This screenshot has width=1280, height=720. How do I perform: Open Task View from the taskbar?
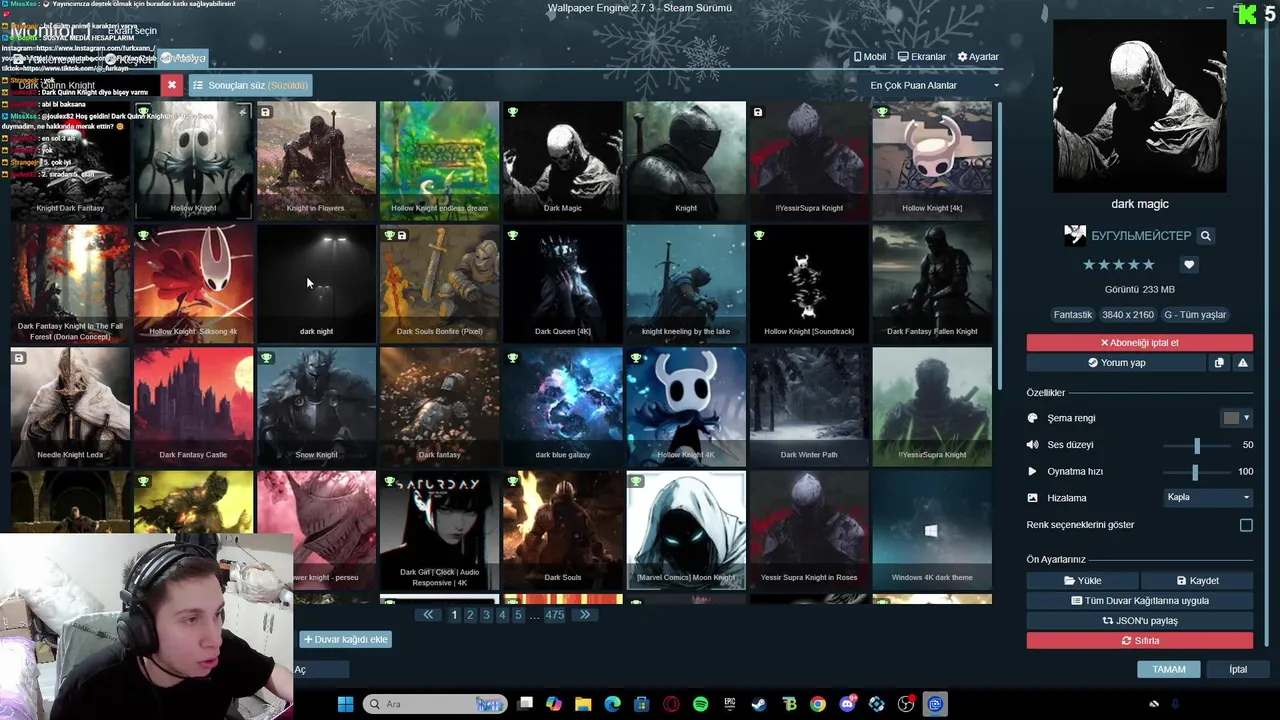(x=525, y=704)
